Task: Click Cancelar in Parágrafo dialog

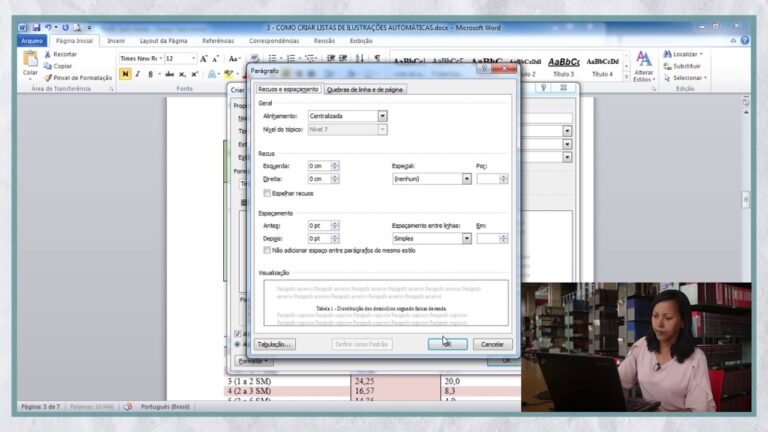Action: click(x=492, y=344)
